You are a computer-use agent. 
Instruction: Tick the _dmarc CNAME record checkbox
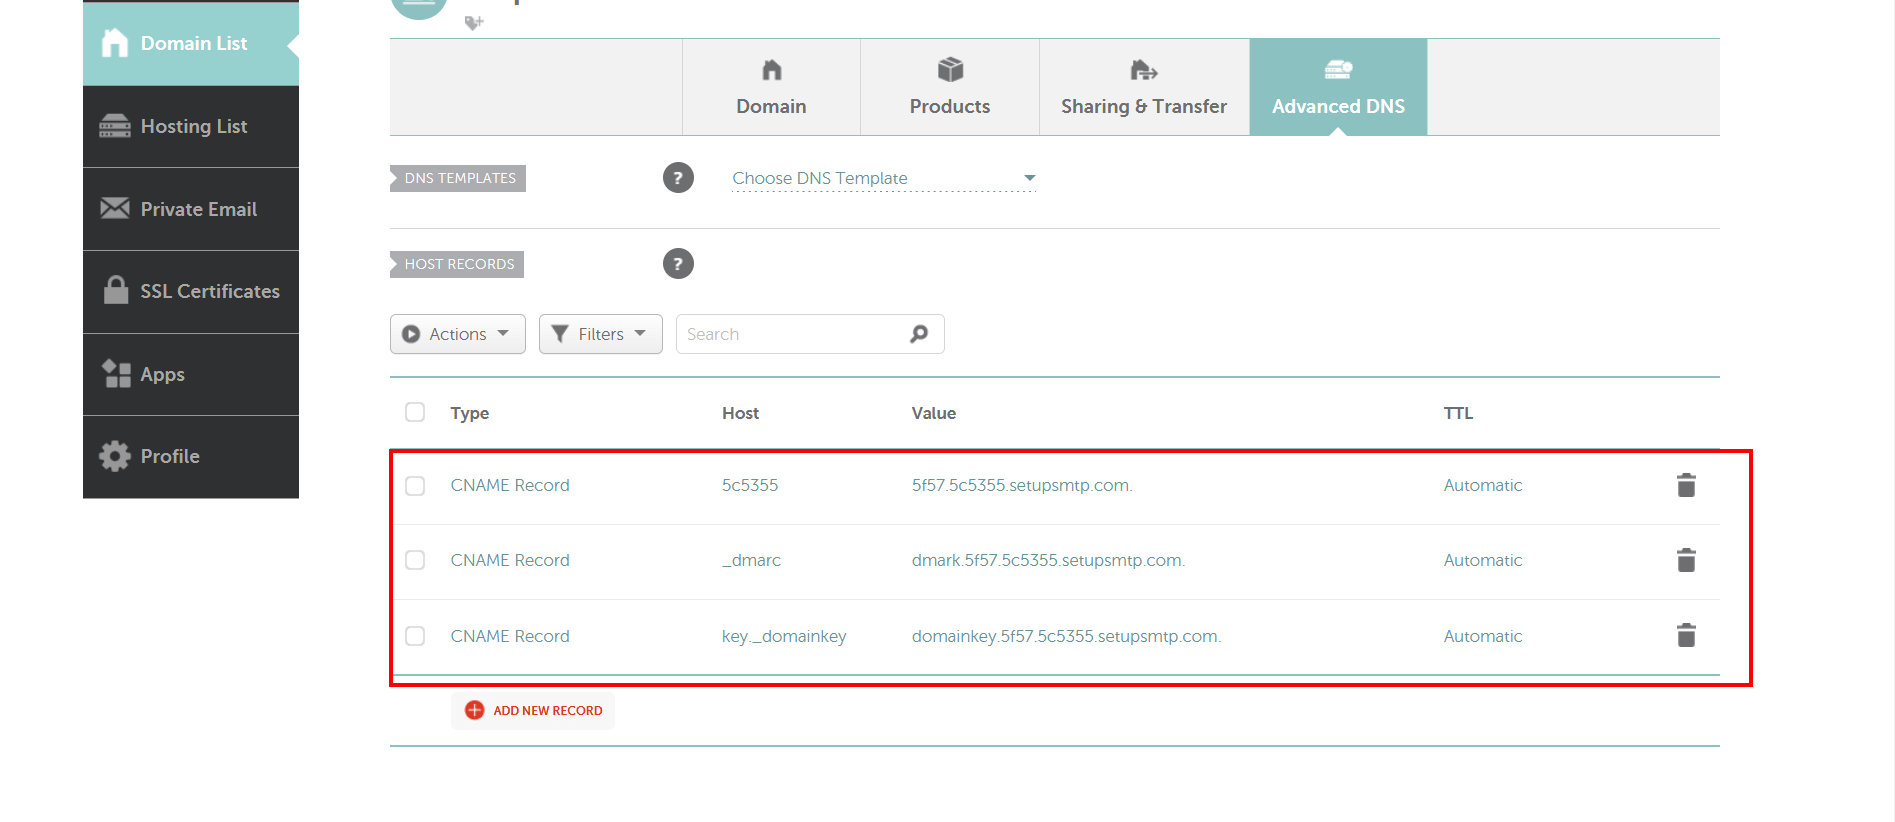(415, 560)
